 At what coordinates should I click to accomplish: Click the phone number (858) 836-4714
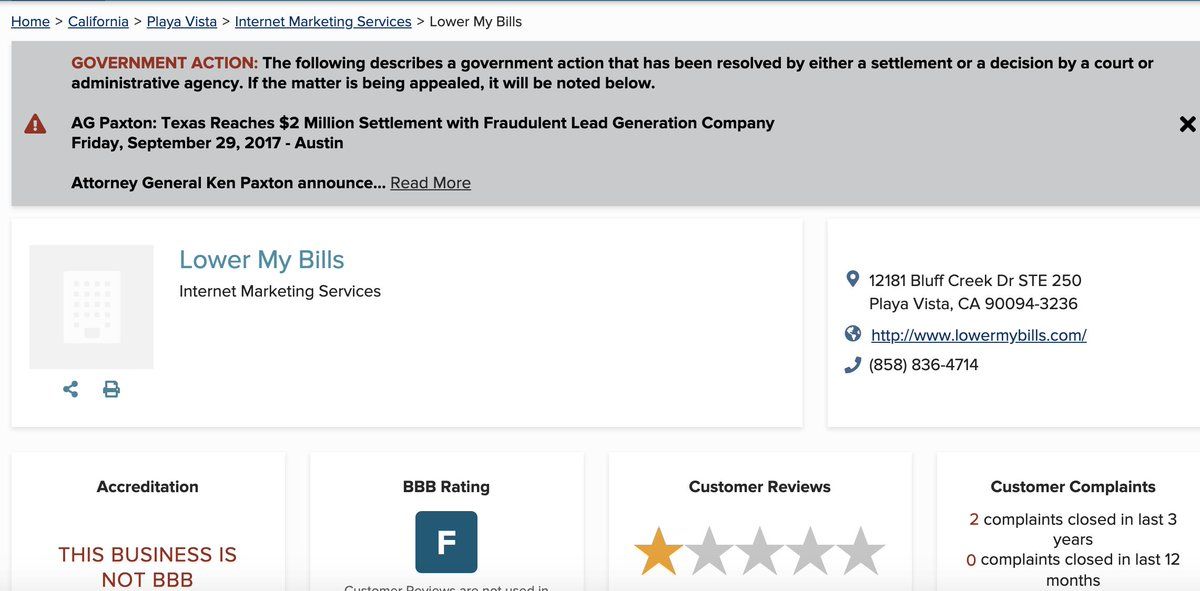click(x=923, y=365)
